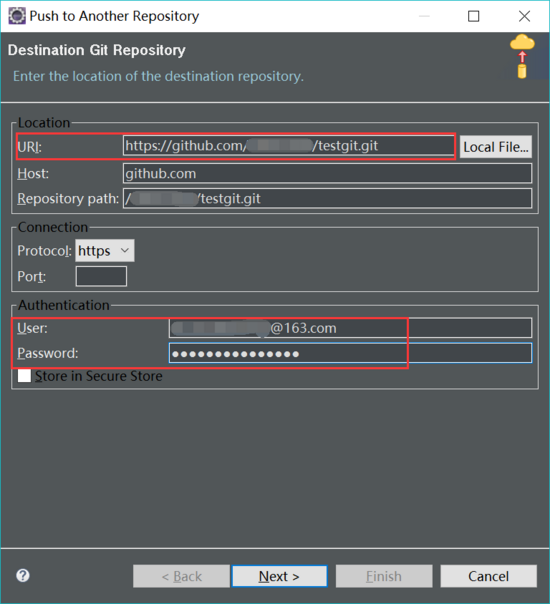Go to the Next wizard page
The width and height of the screenshot is (550, 604).
(x=280, y=576)
